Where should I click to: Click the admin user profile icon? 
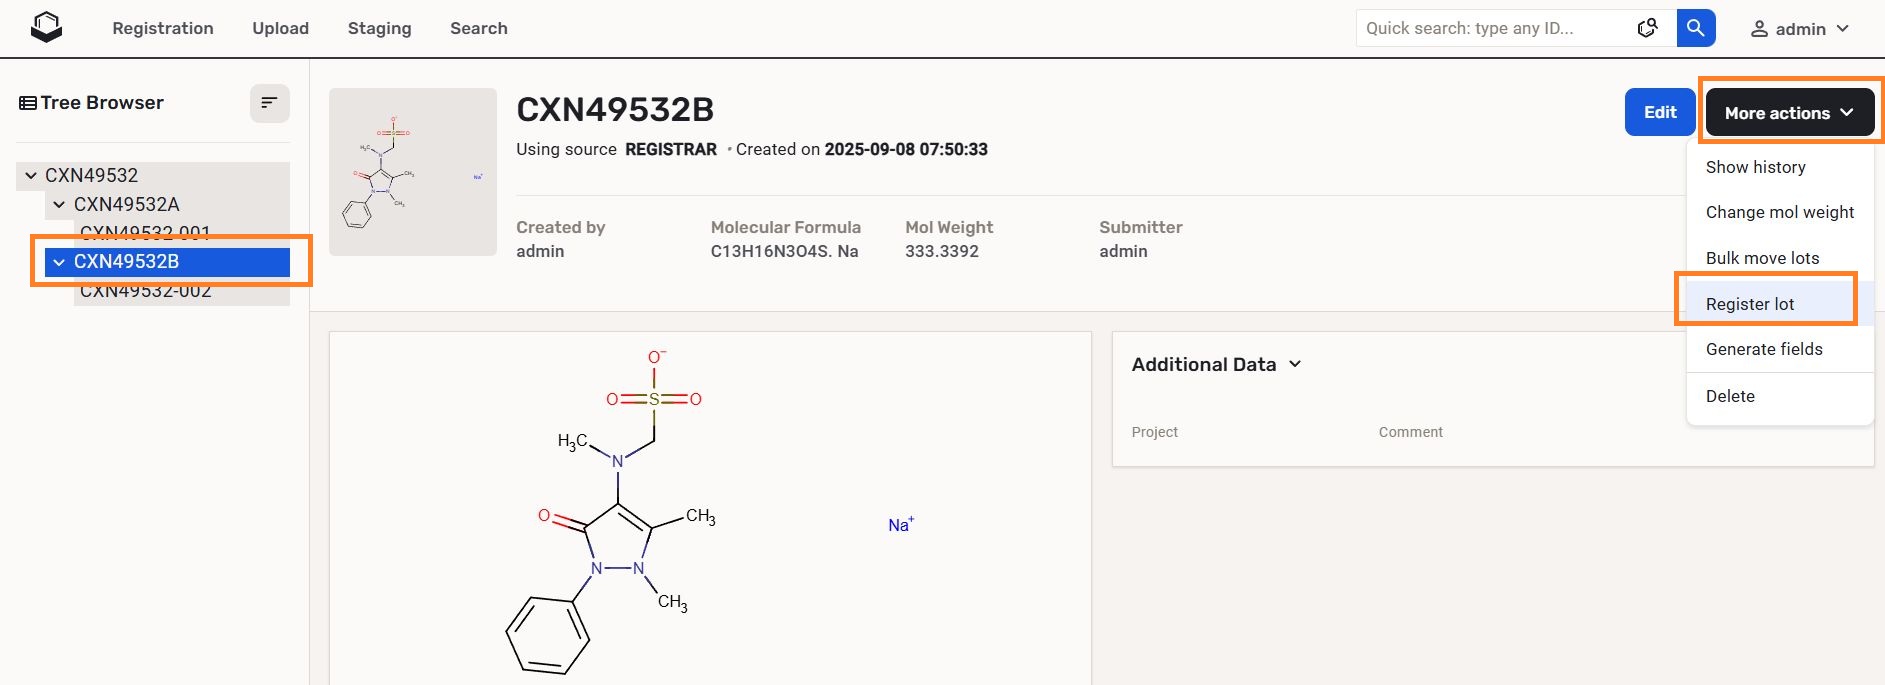[x=1759, y=29]
